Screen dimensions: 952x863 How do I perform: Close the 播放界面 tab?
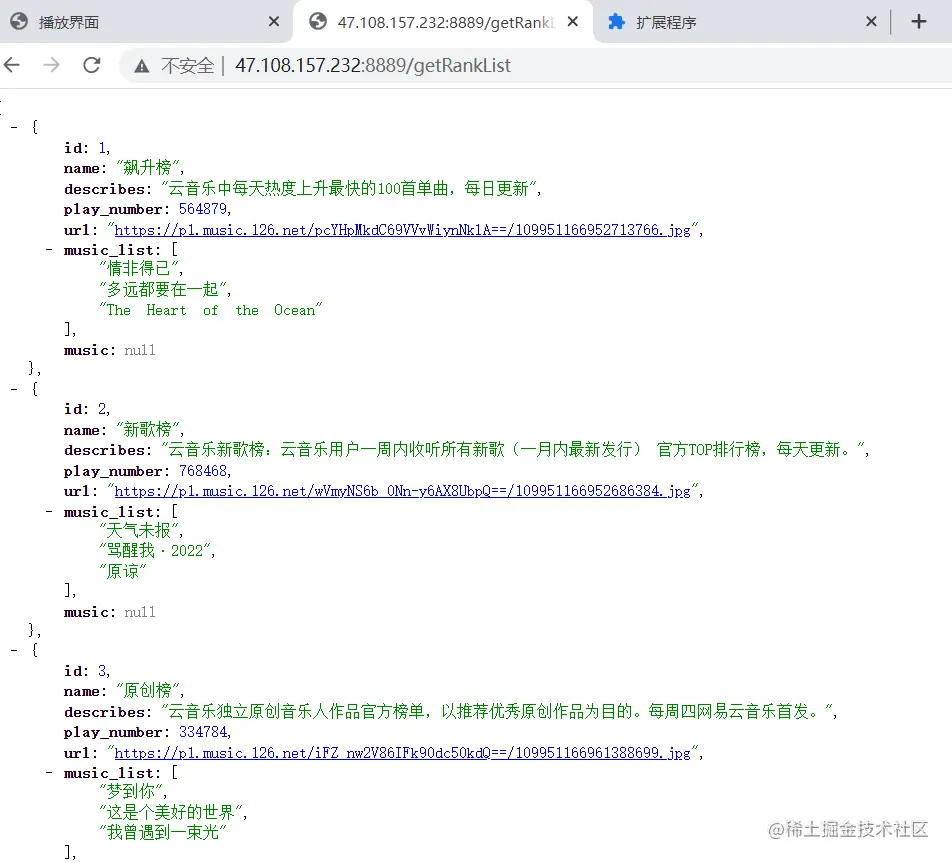(x=274, y=22)
